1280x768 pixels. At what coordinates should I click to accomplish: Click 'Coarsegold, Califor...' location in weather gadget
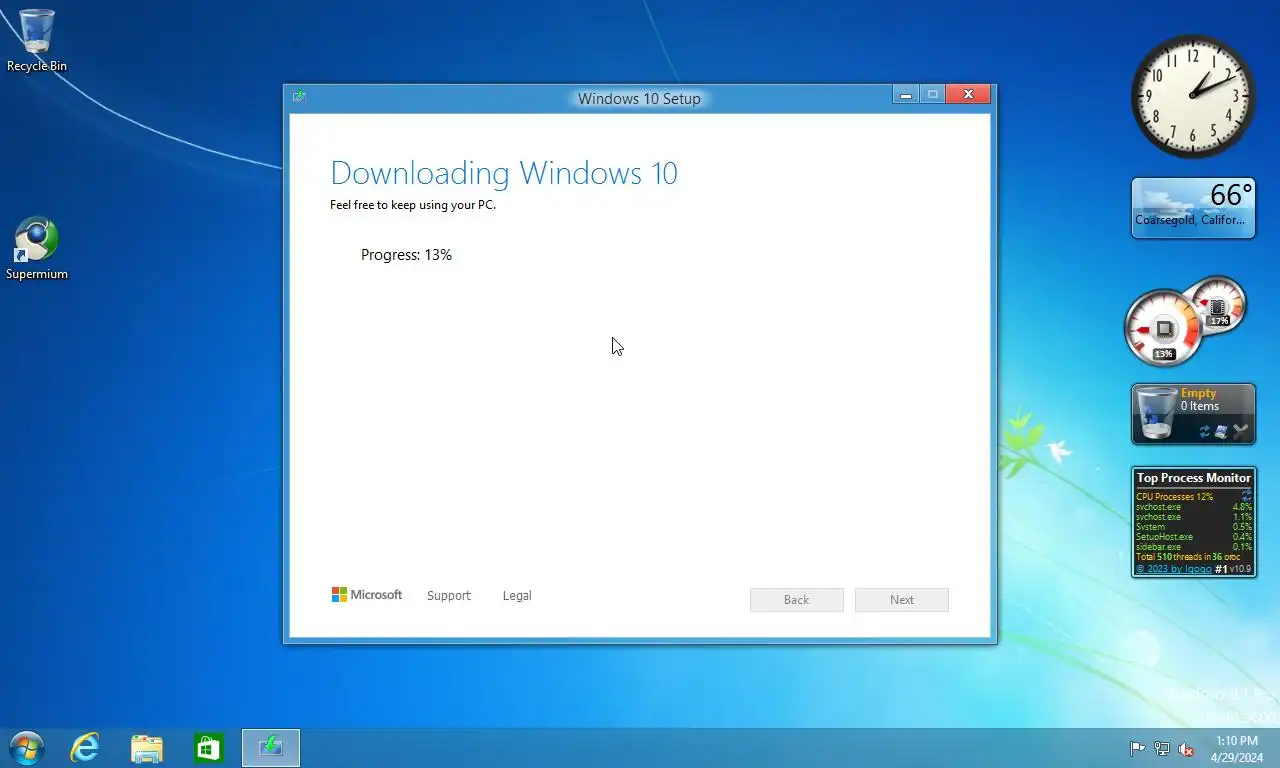pyautogui.click(x=1190, y=220)
